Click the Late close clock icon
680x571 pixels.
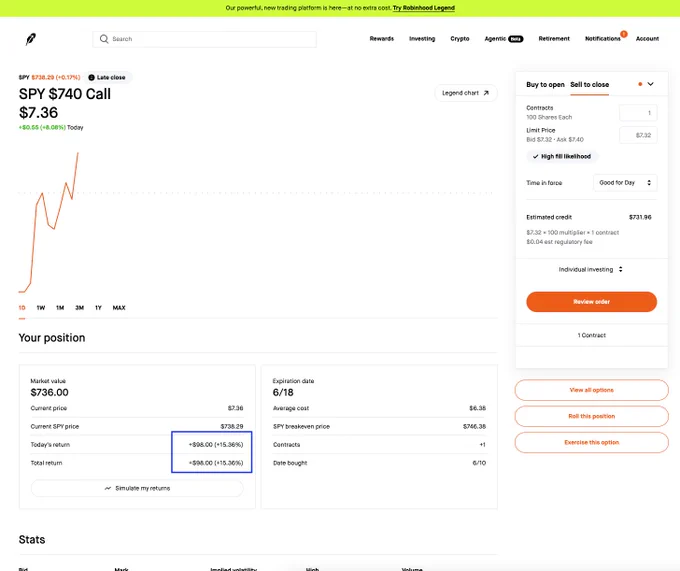92,77
